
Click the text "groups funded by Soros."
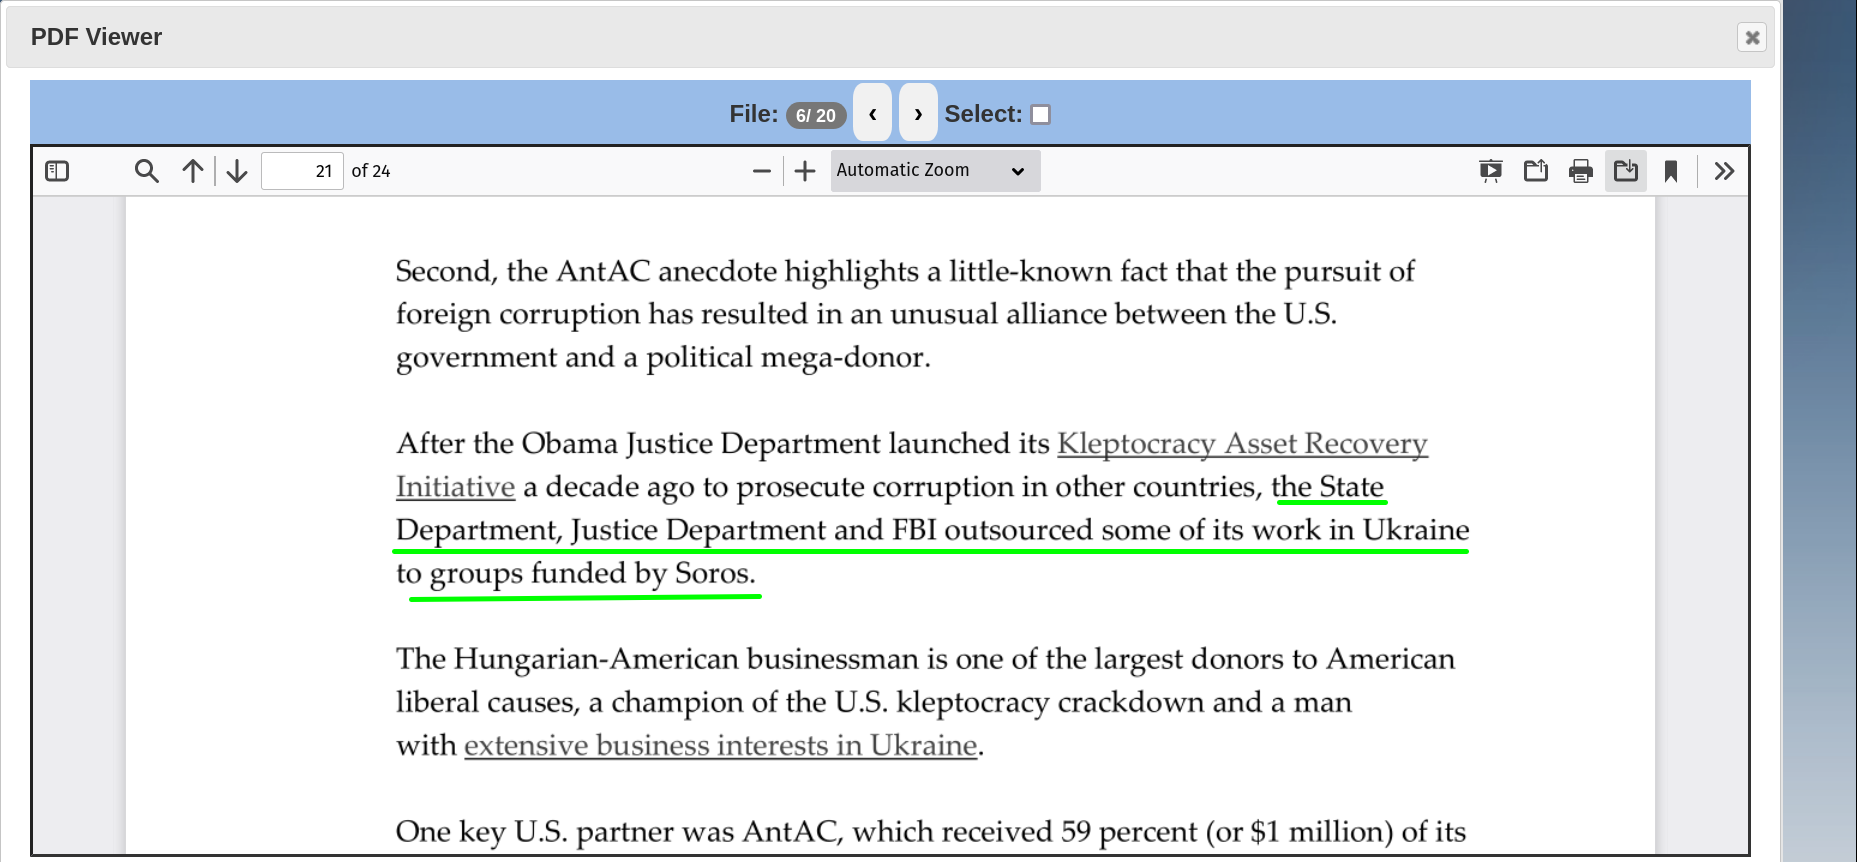(x=593, y=573)
